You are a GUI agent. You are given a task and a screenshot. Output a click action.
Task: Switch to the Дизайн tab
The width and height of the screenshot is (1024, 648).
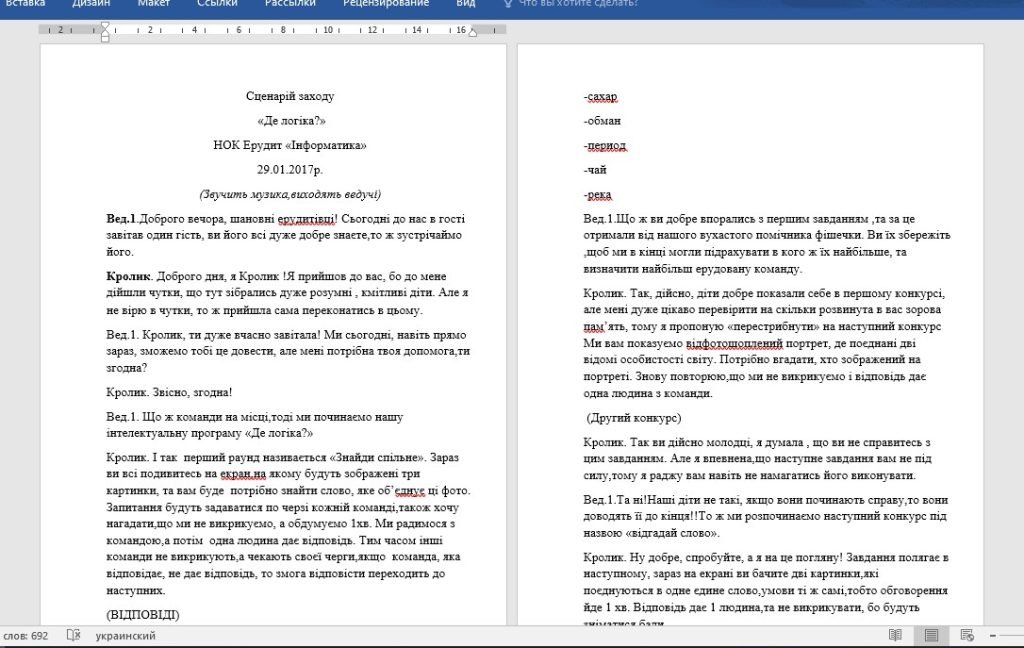(91, 4)
